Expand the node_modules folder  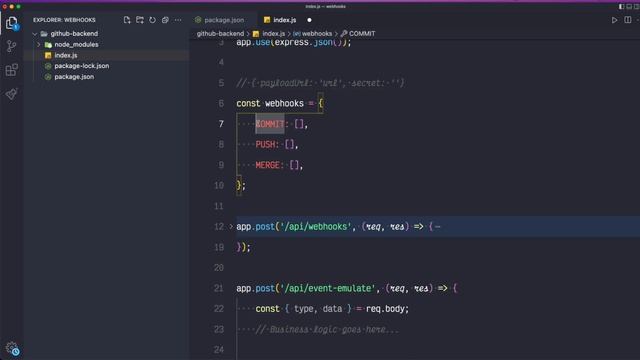point(39,44)
